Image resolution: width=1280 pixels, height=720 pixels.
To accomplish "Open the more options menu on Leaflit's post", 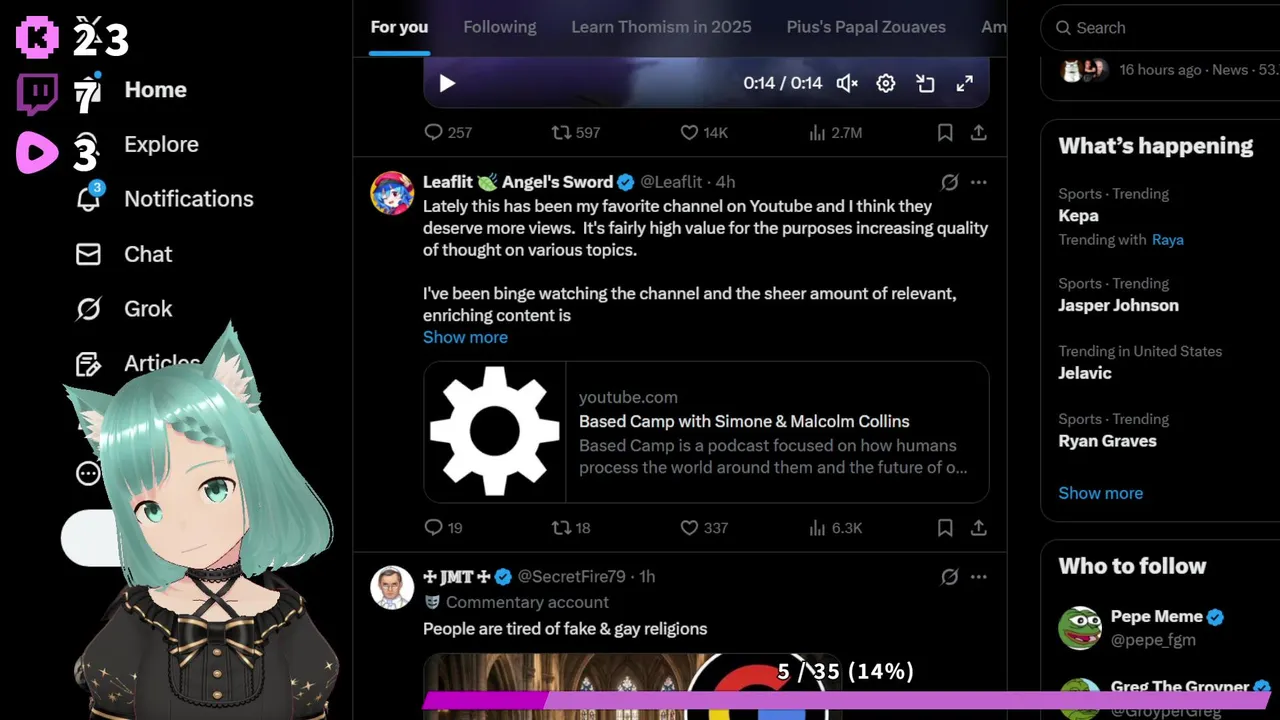I will [979, 182].
